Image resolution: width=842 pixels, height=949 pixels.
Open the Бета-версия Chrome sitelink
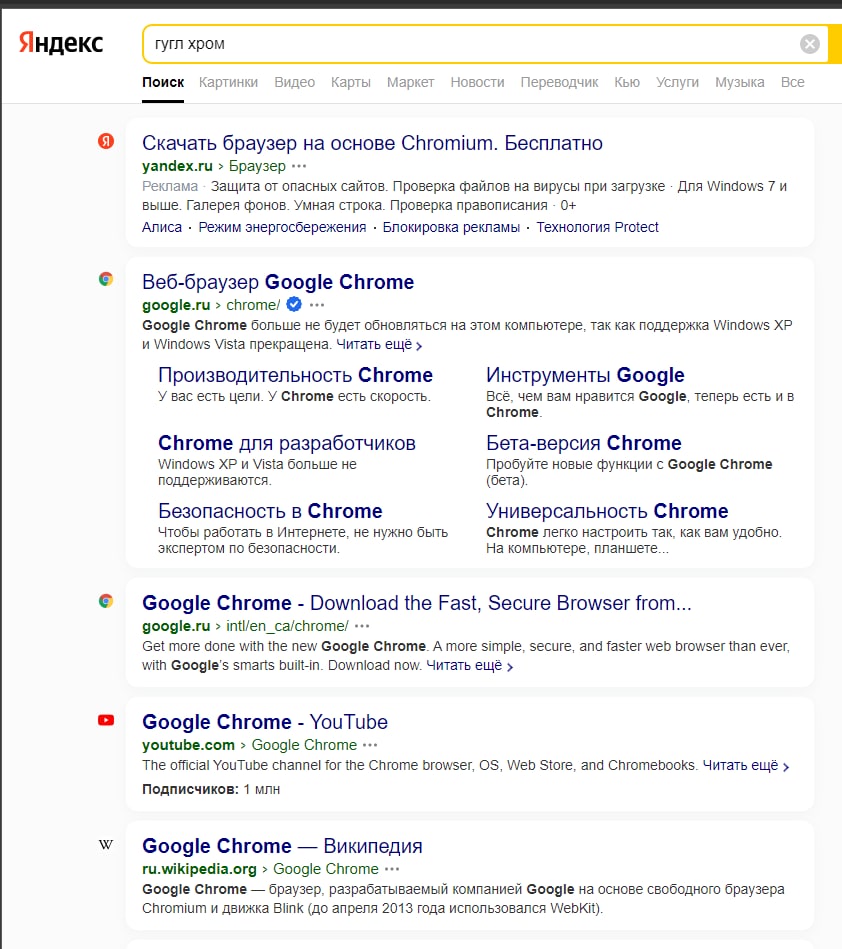tap(583, 443)
